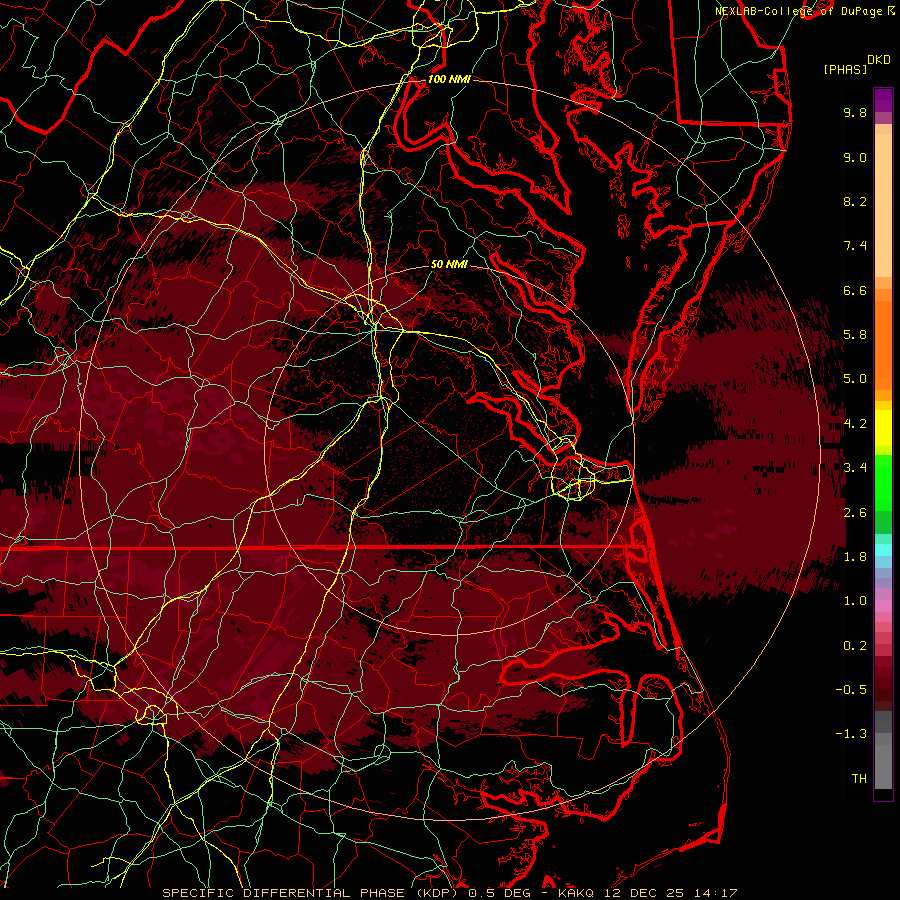
Task: Click the 1.0 scale value
Action: (855, 601)
